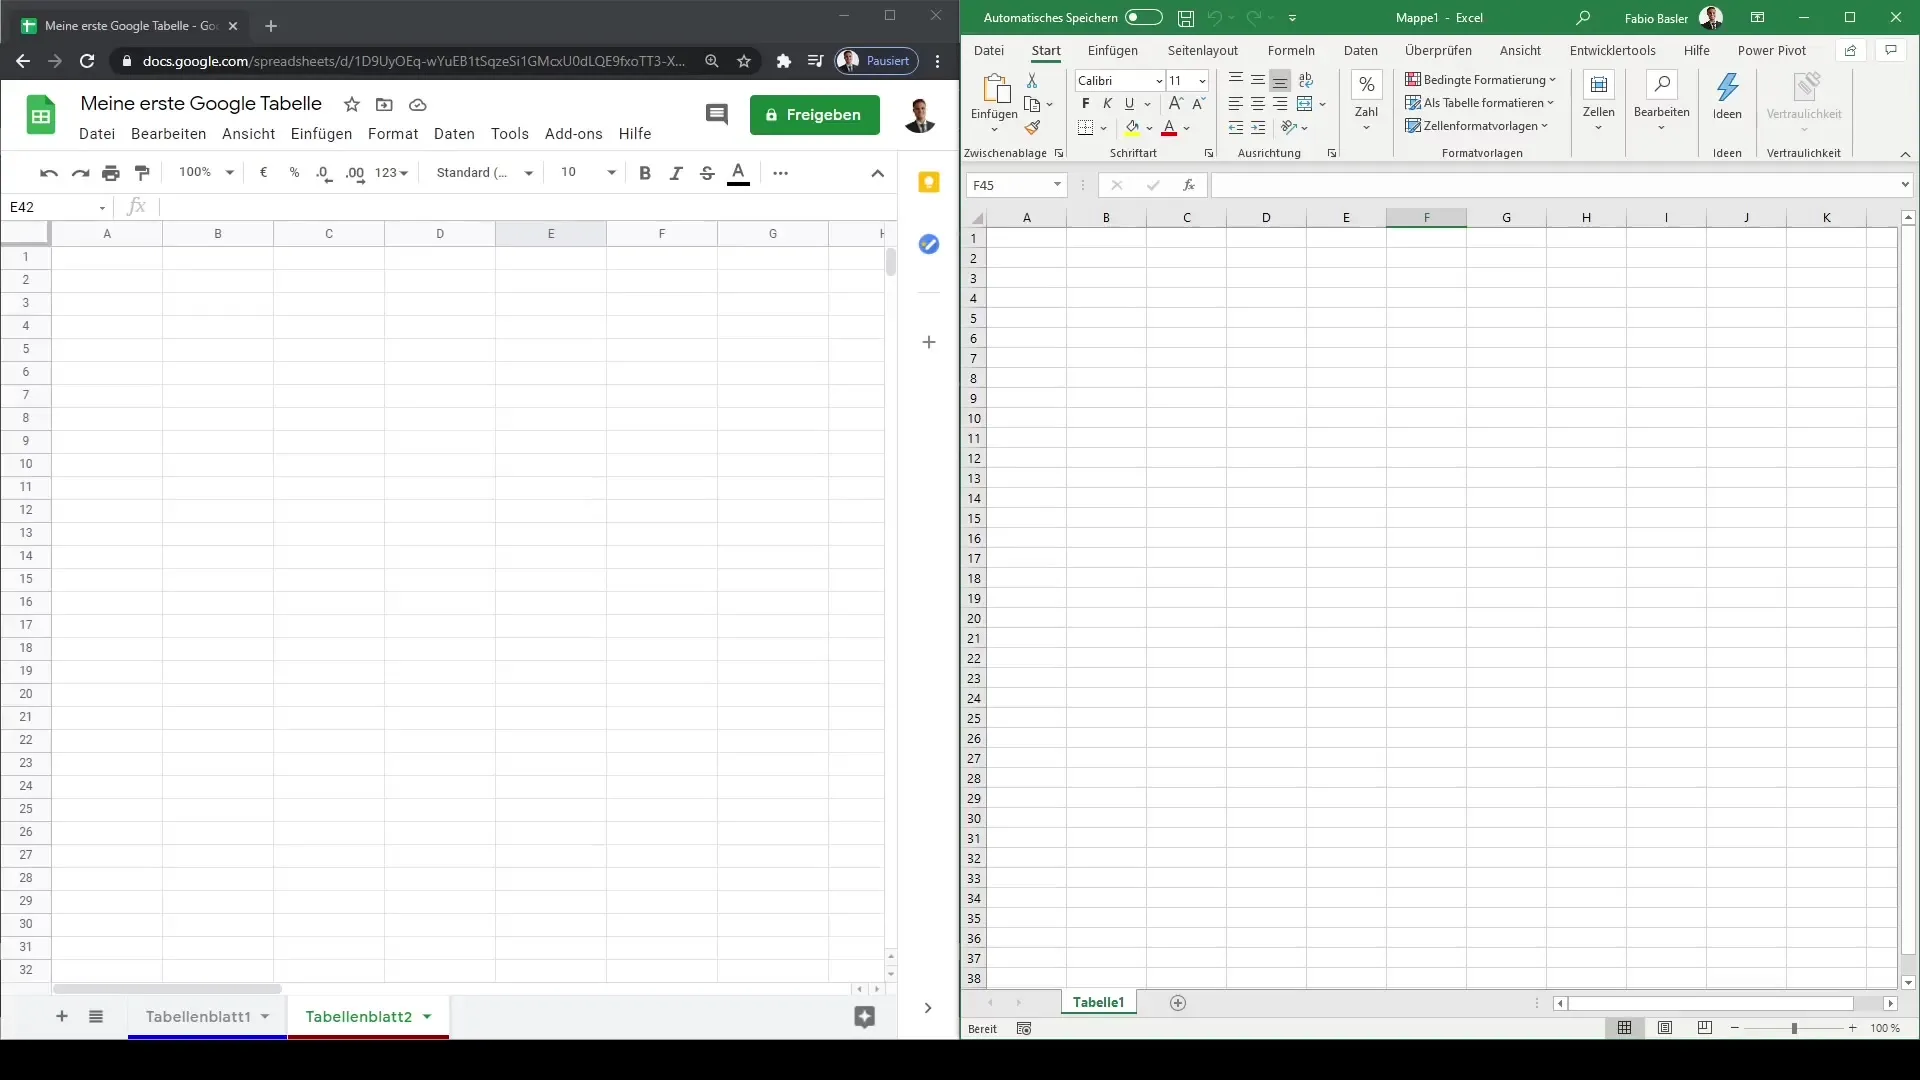Open Add-ons menu in Google Sheets
Screen dimensions: 1920x1080
[x=573, y=134]
